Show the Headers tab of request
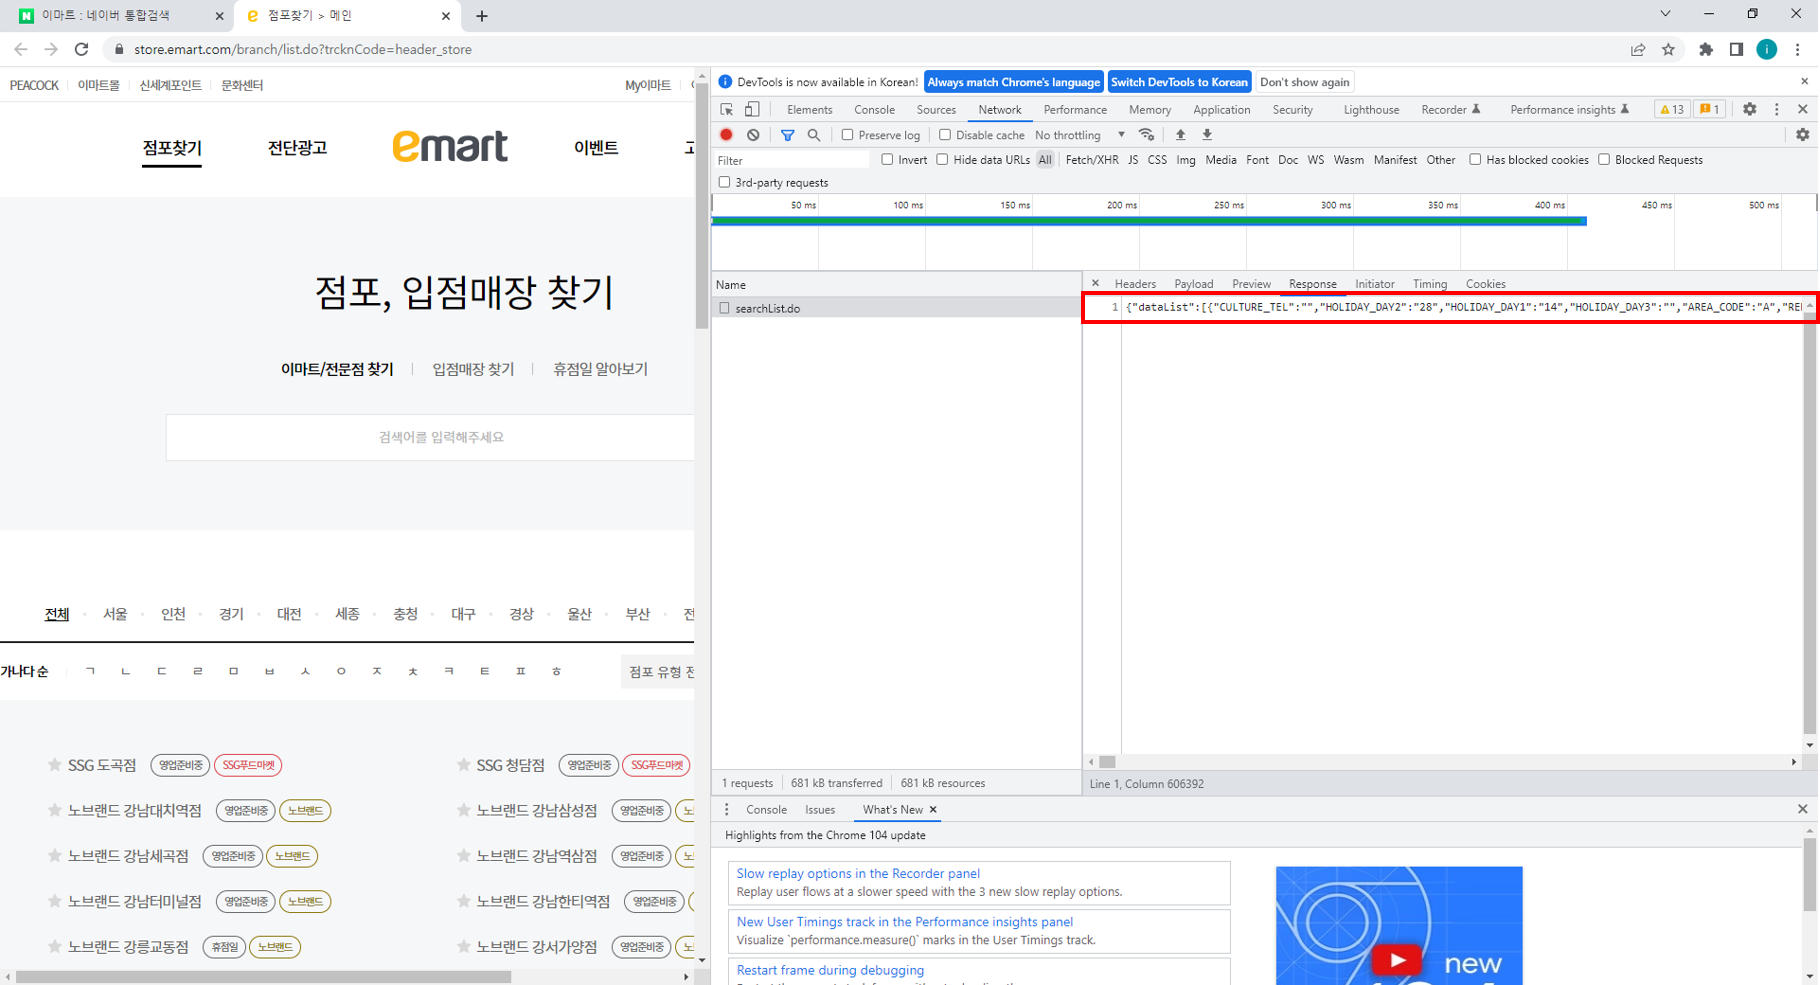 coord(1135,284)
